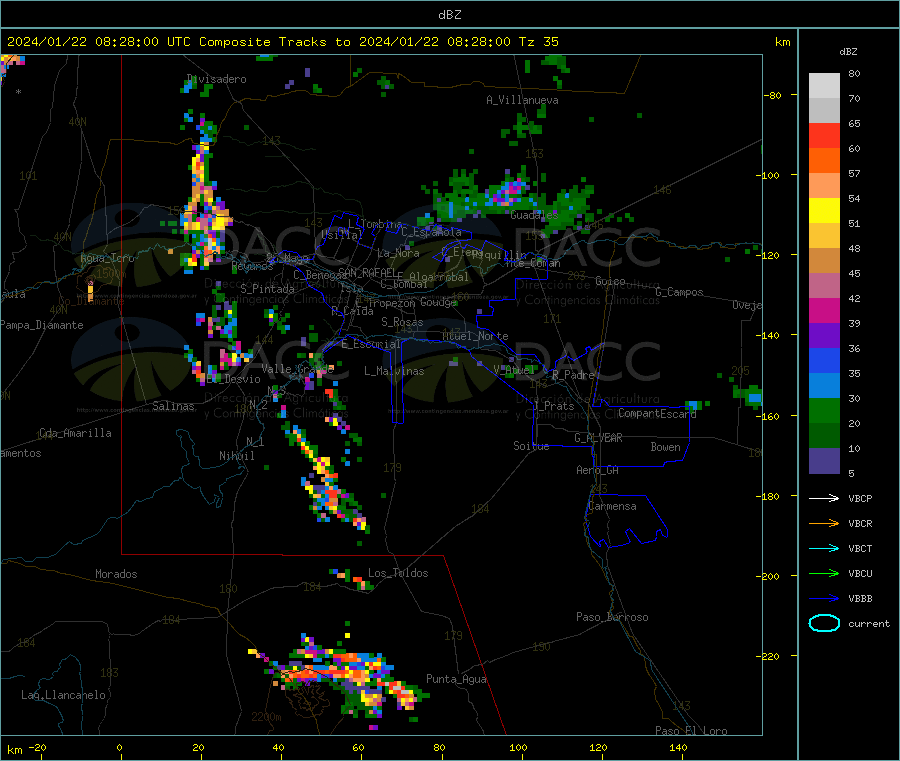Click the 'Aero_GA' map label
900x761 pixels.
(598, 471)
